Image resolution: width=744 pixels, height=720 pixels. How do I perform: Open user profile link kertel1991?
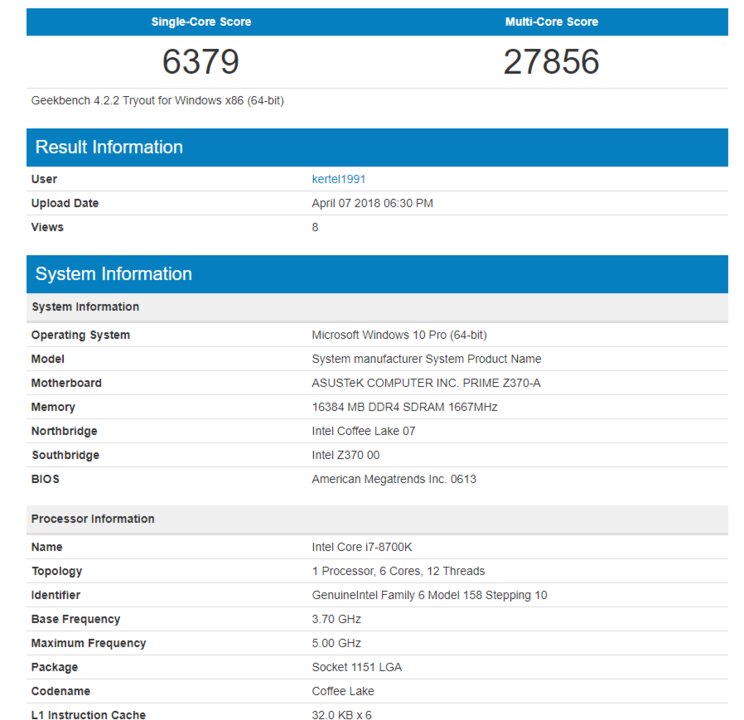[x=338, y=179]
